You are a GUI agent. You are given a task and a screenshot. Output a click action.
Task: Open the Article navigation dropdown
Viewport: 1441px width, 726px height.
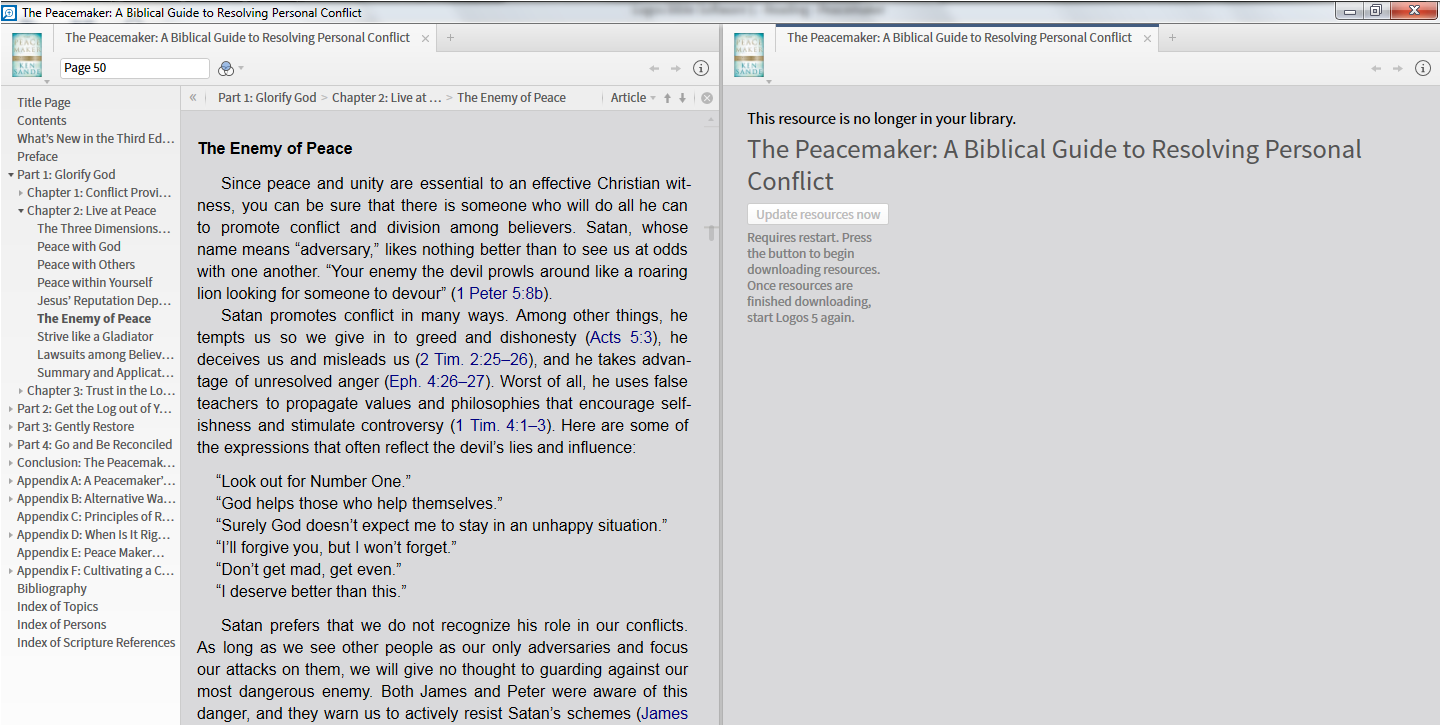[633, 98]
